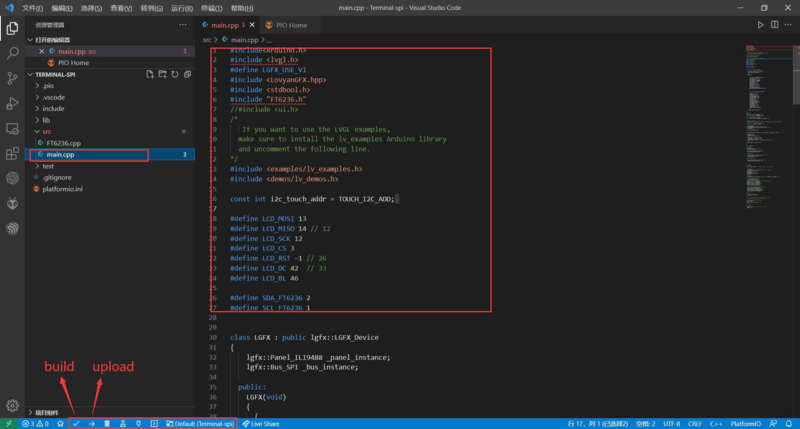
Task: Click the PlatformIO Clean trash icon
Action: pyautogui.click(x=107, y=424)
